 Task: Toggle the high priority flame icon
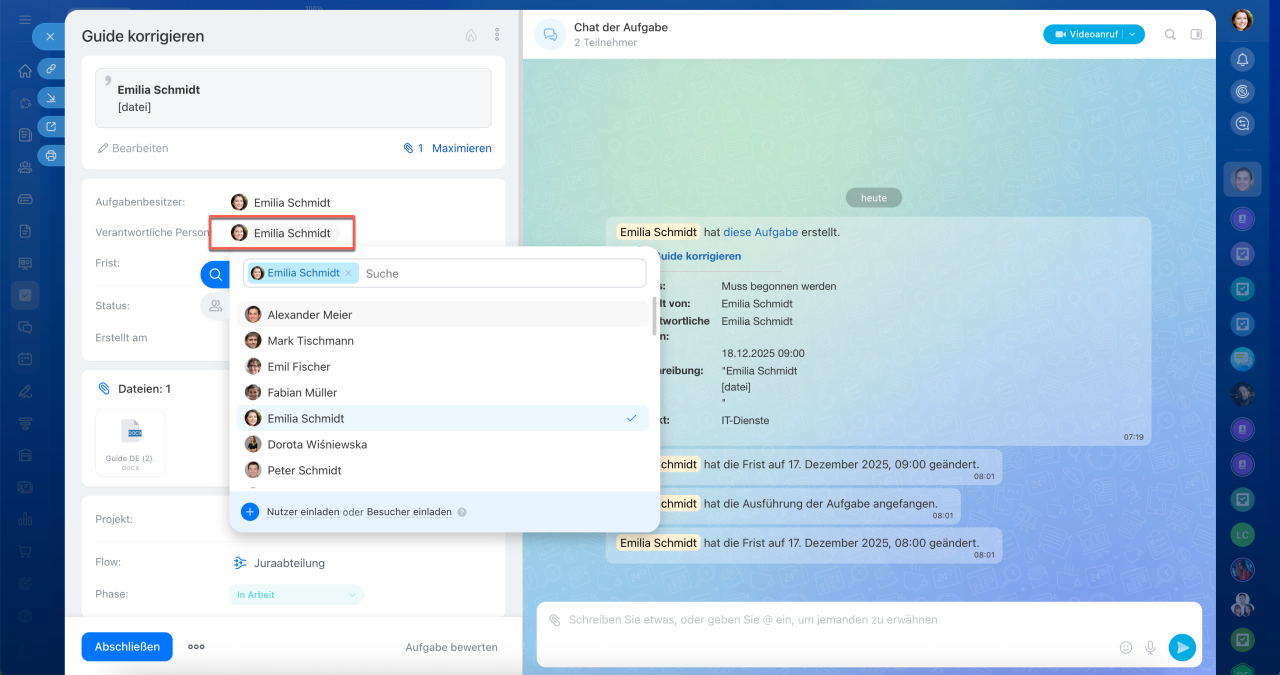(471, 35)
